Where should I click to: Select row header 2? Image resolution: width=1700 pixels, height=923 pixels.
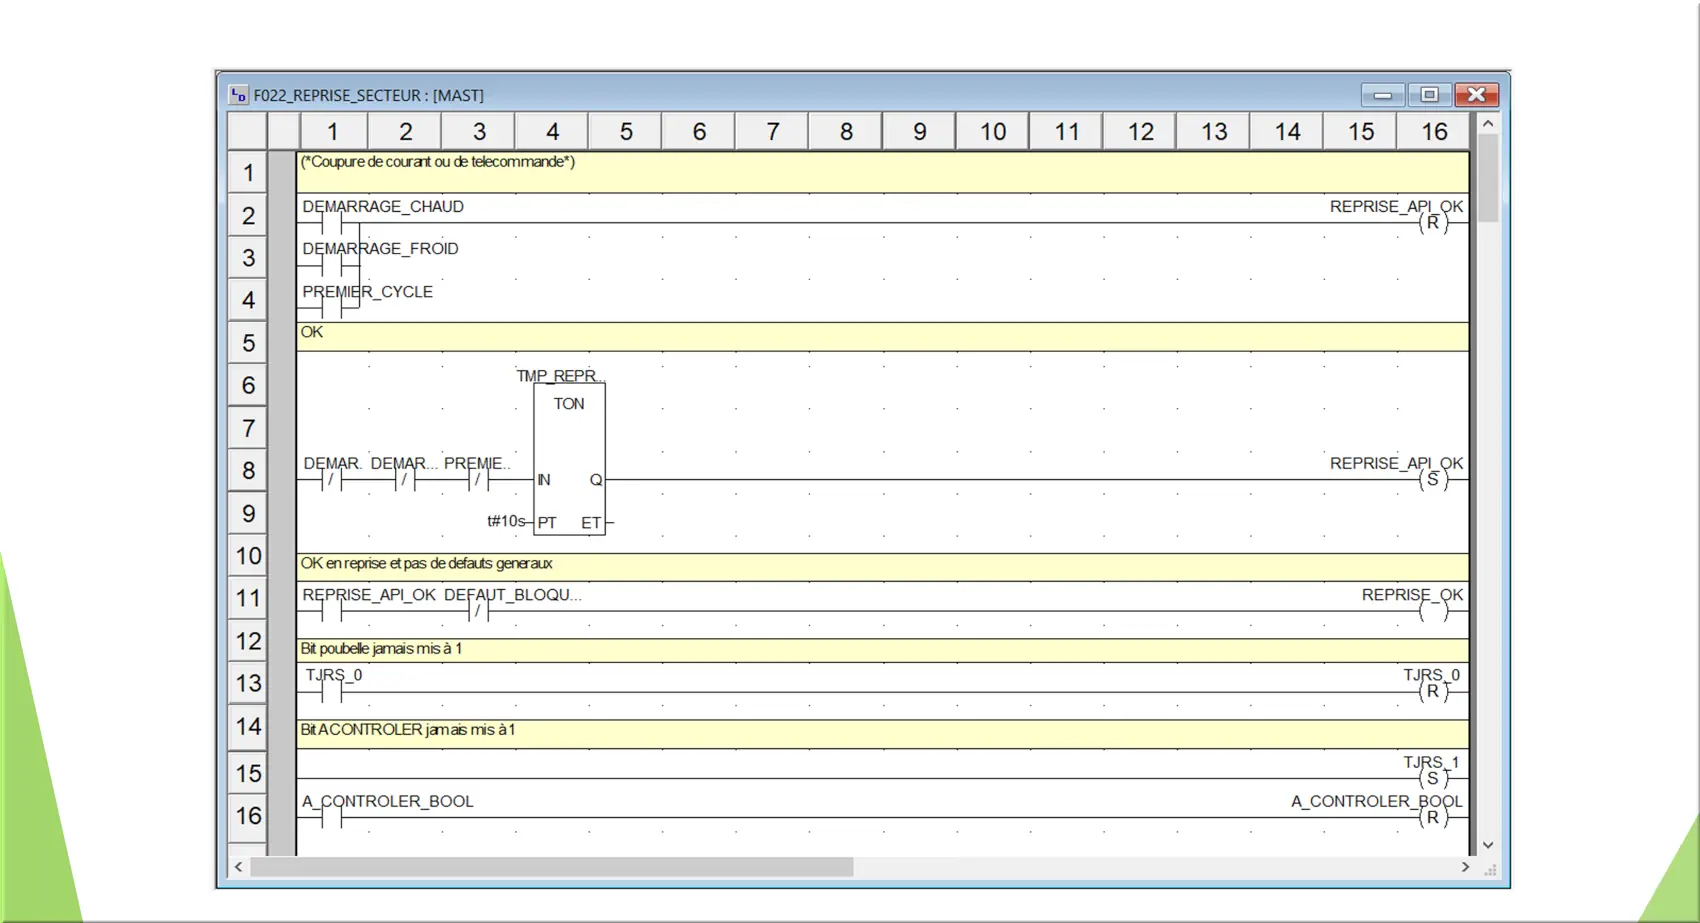coord(247,215)
